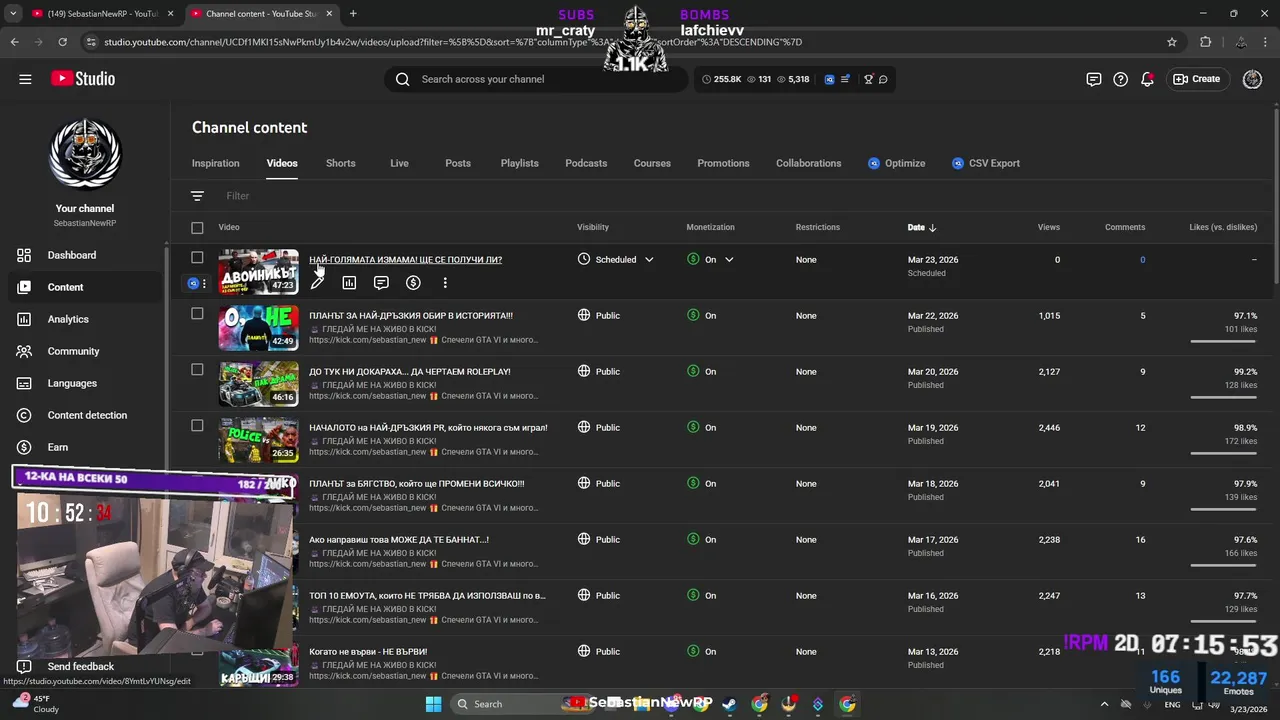
Task: Click the YouTube Studio logo
Action: (x=82, y=79)
